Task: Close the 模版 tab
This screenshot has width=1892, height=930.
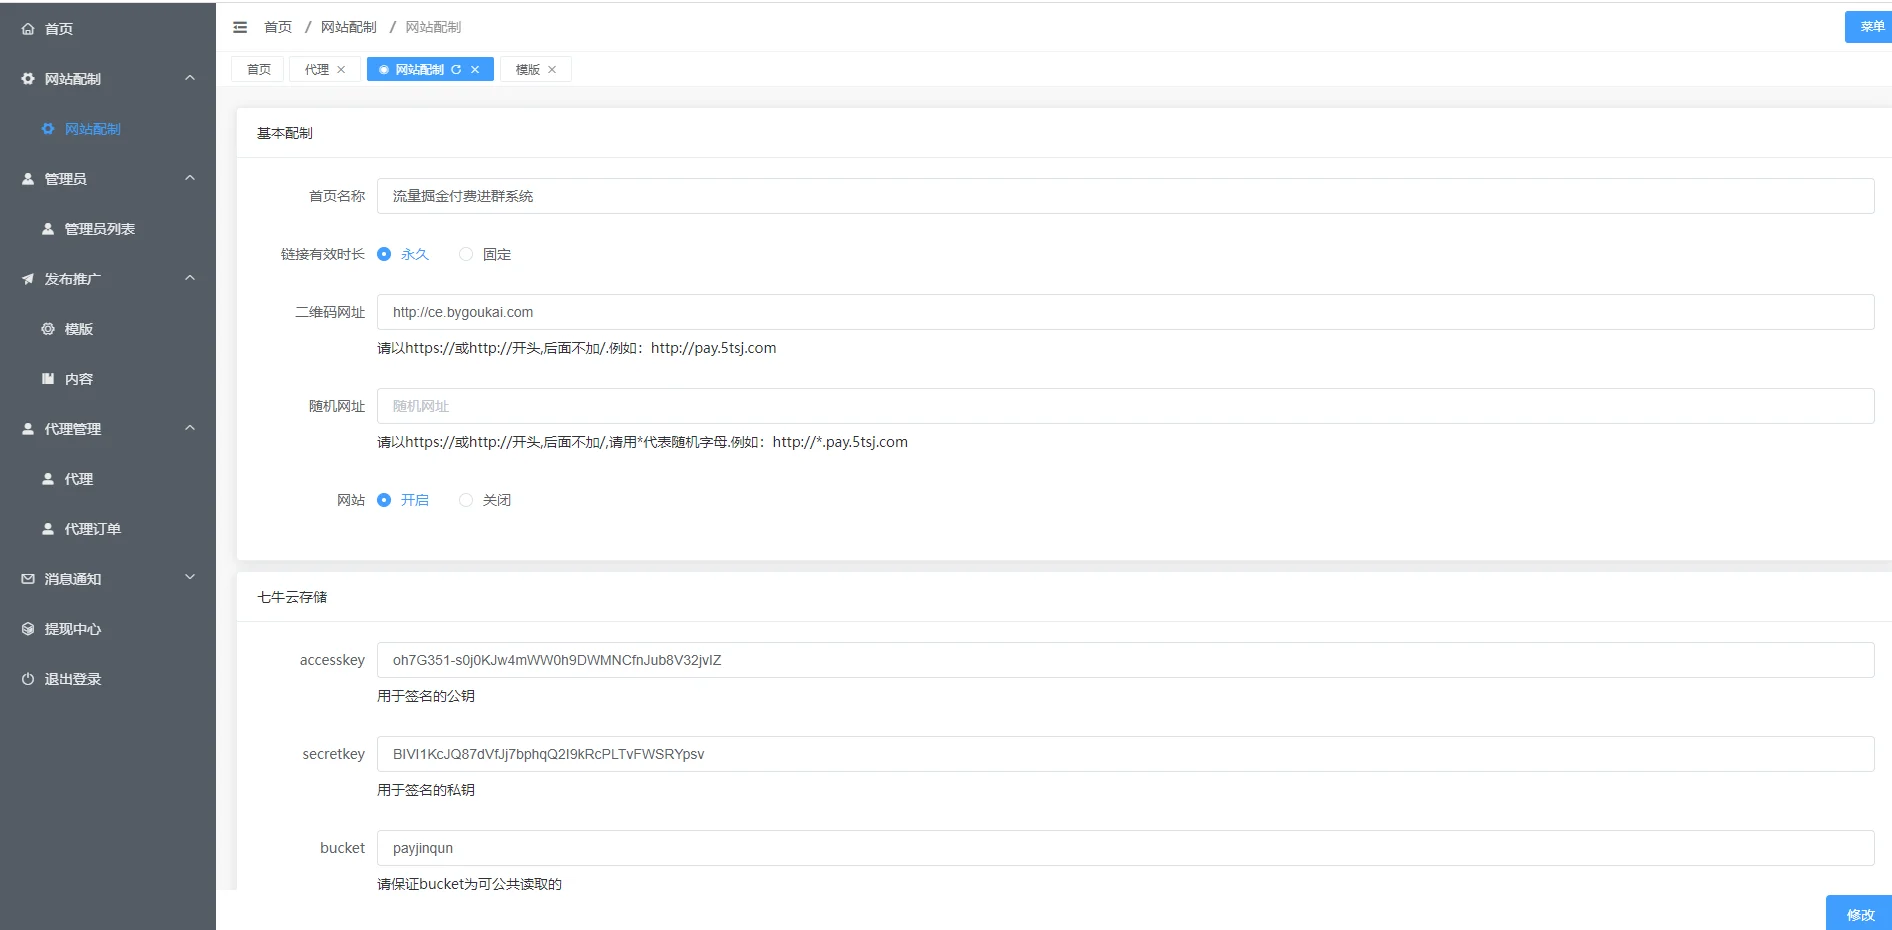Action: [552, 70]
